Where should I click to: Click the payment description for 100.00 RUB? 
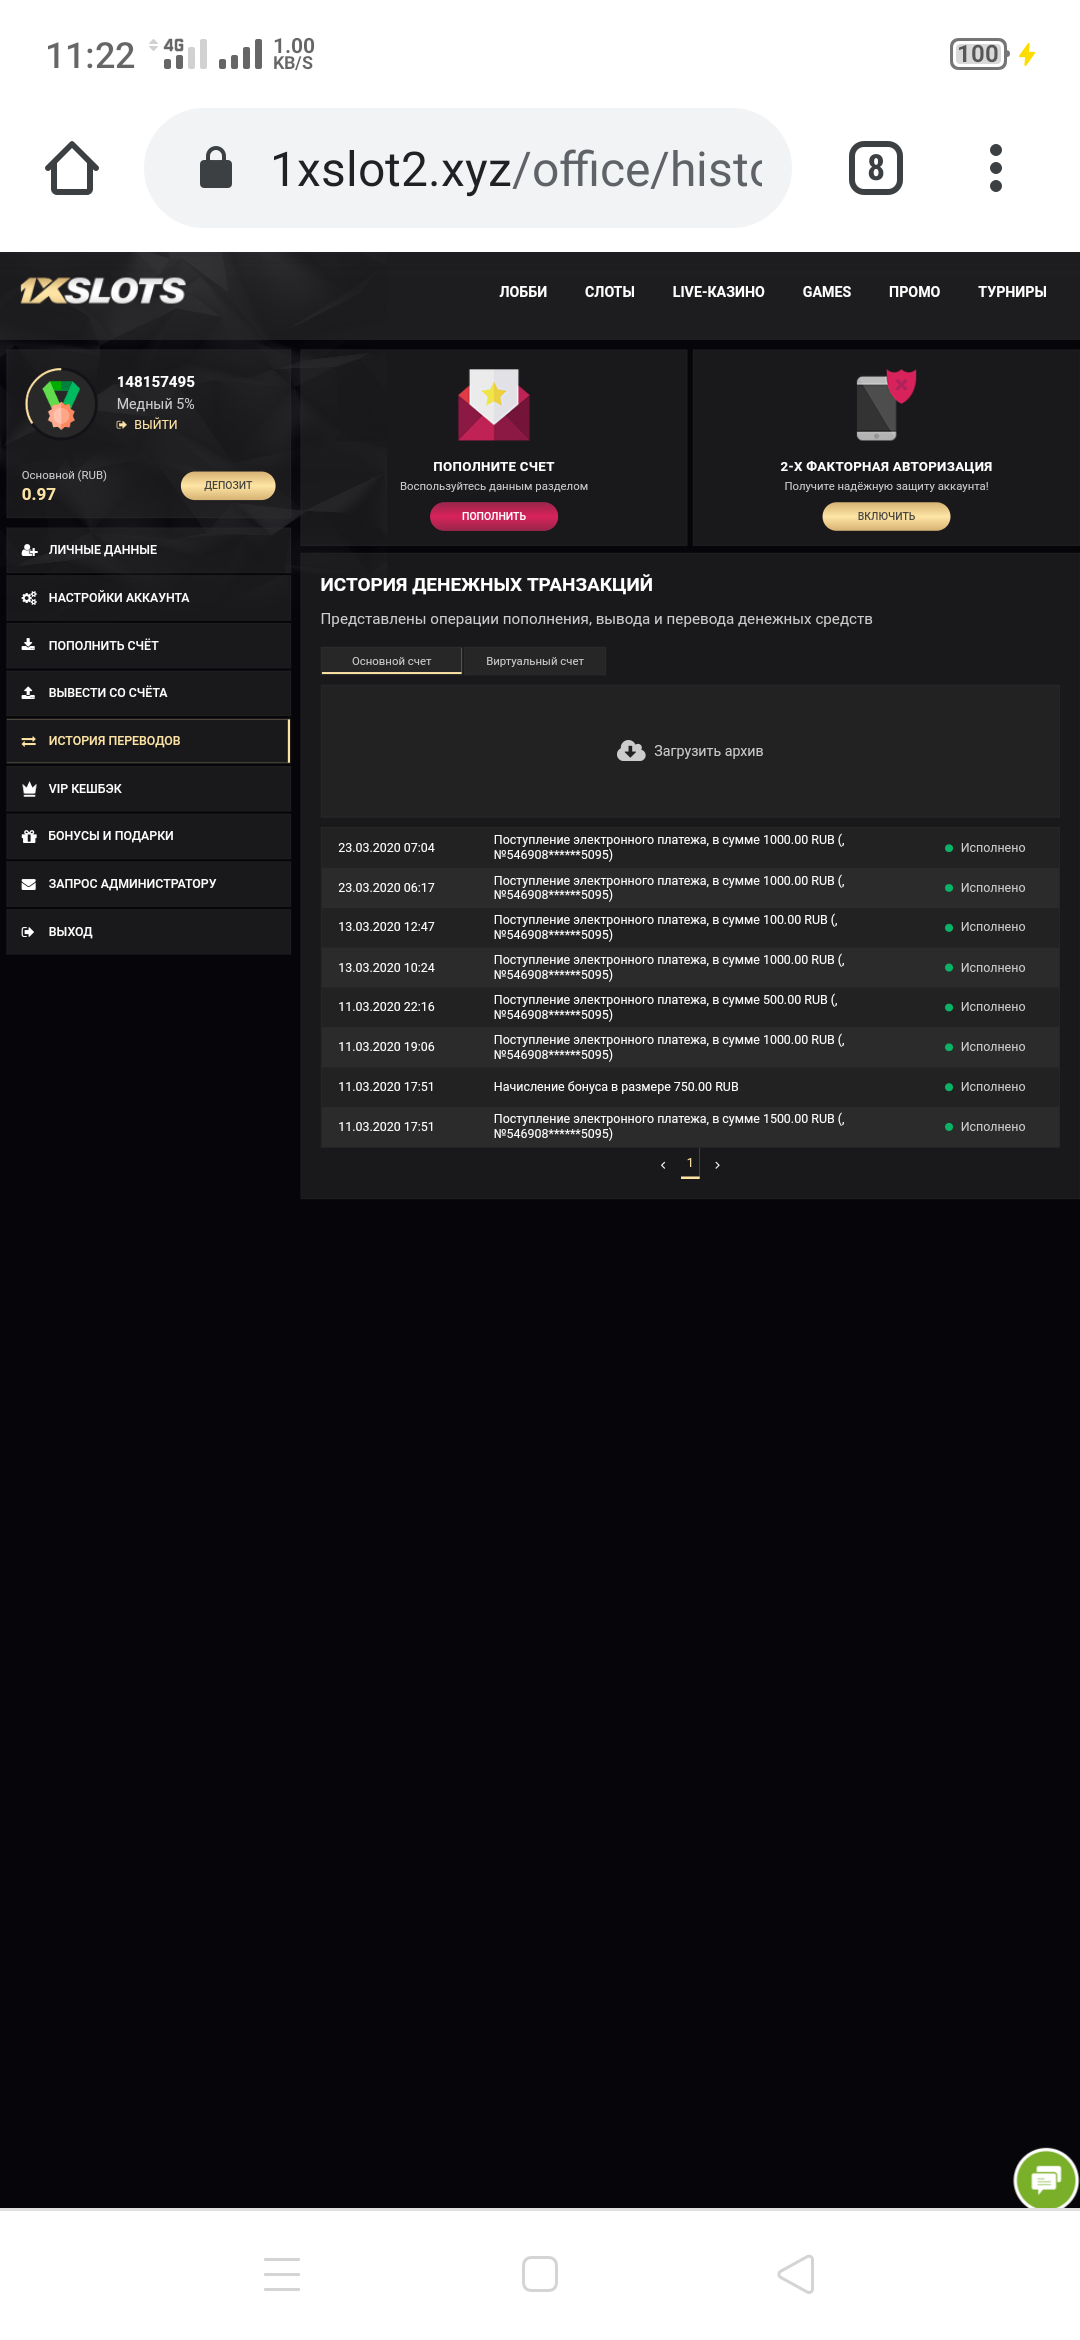pos(666,927)
